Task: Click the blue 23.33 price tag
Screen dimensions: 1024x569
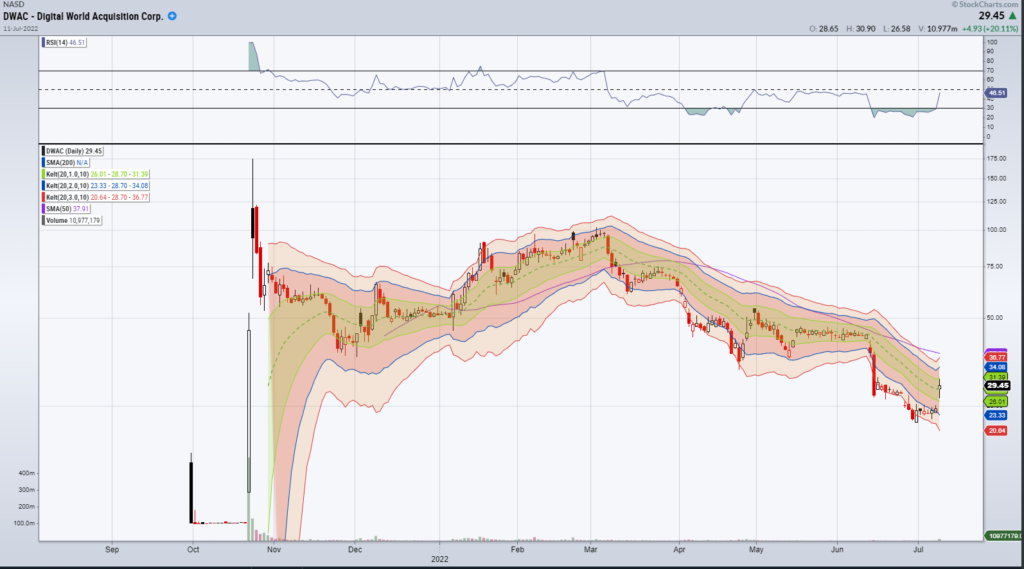Action: click(996, 415)
